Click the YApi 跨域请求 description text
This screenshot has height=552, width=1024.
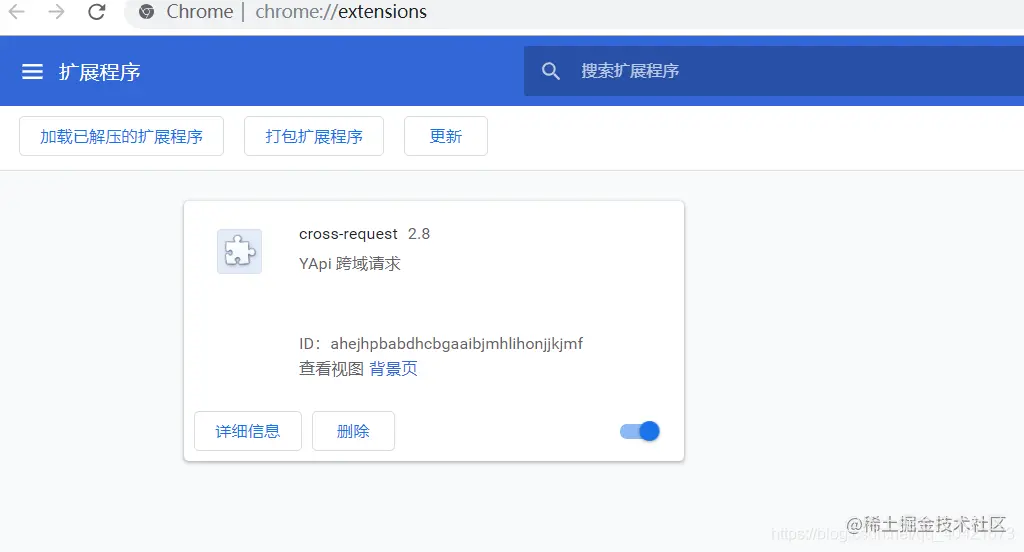click(x=350, y=263)
